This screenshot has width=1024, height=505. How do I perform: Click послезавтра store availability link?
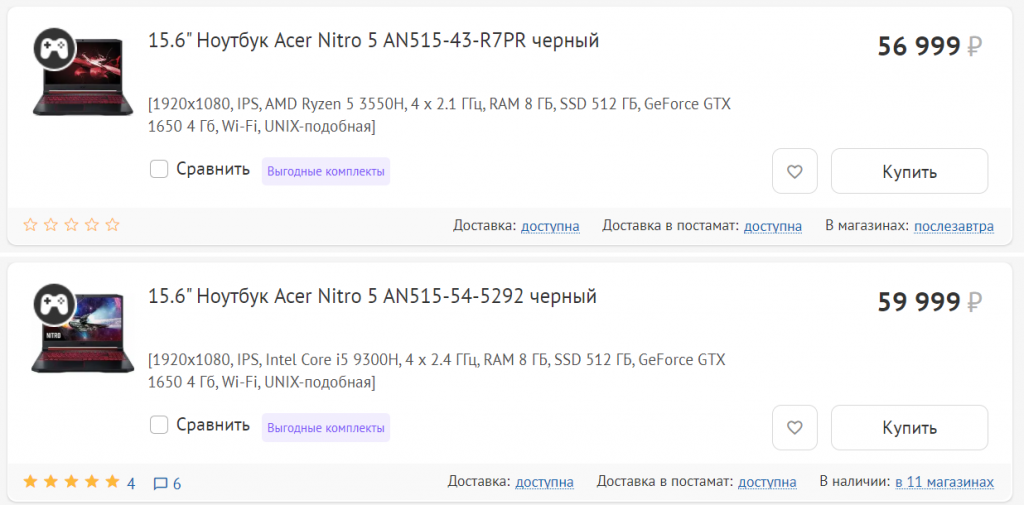coord(954,226)
